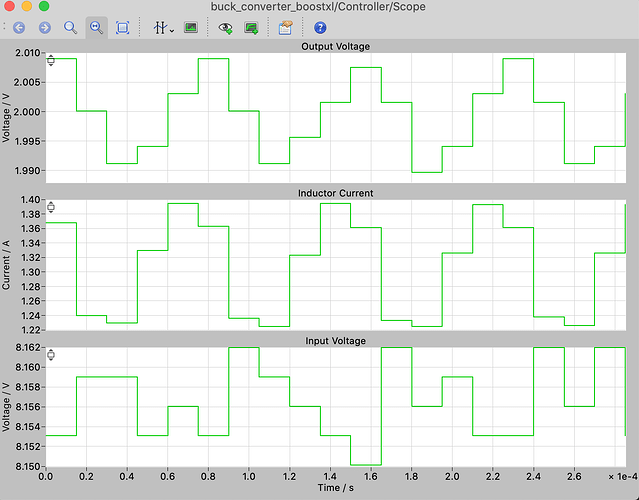Click the Current / A axis label
639x500 pixels.
point(6,265)
